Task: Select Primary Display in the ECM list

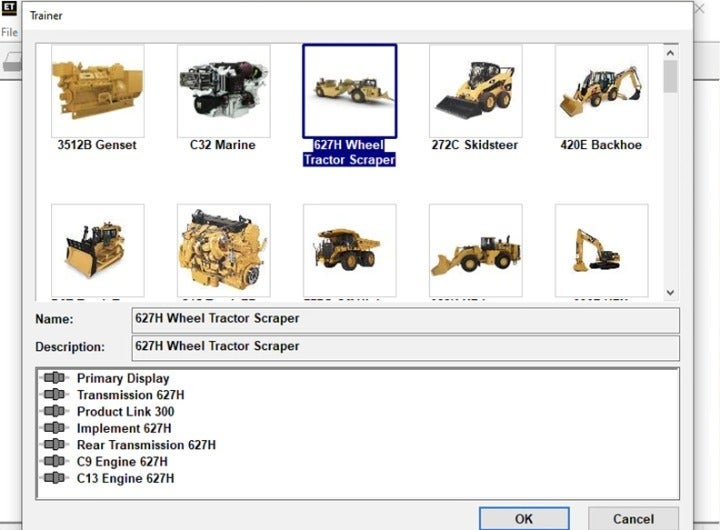Action: tap(123, 378)
